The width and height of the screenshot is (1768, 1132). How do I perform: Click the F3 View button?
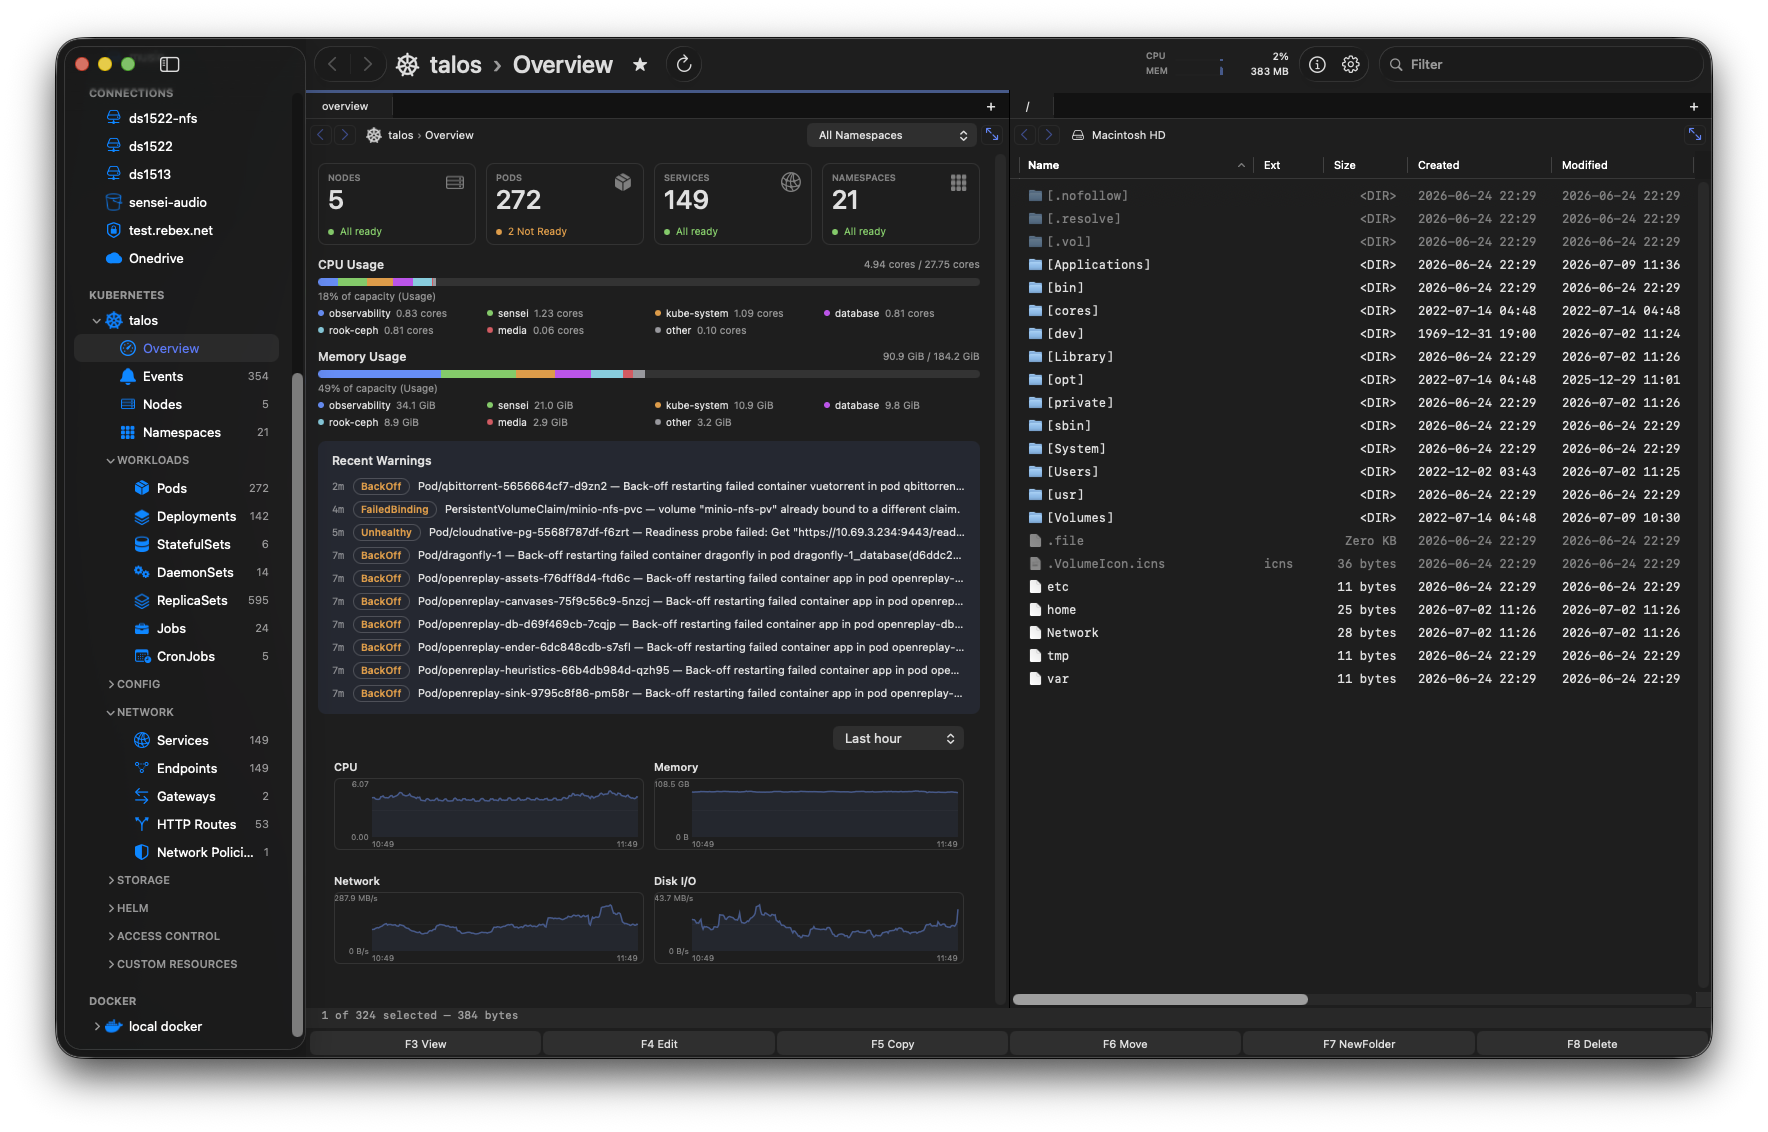click(x=426, y=1043)
